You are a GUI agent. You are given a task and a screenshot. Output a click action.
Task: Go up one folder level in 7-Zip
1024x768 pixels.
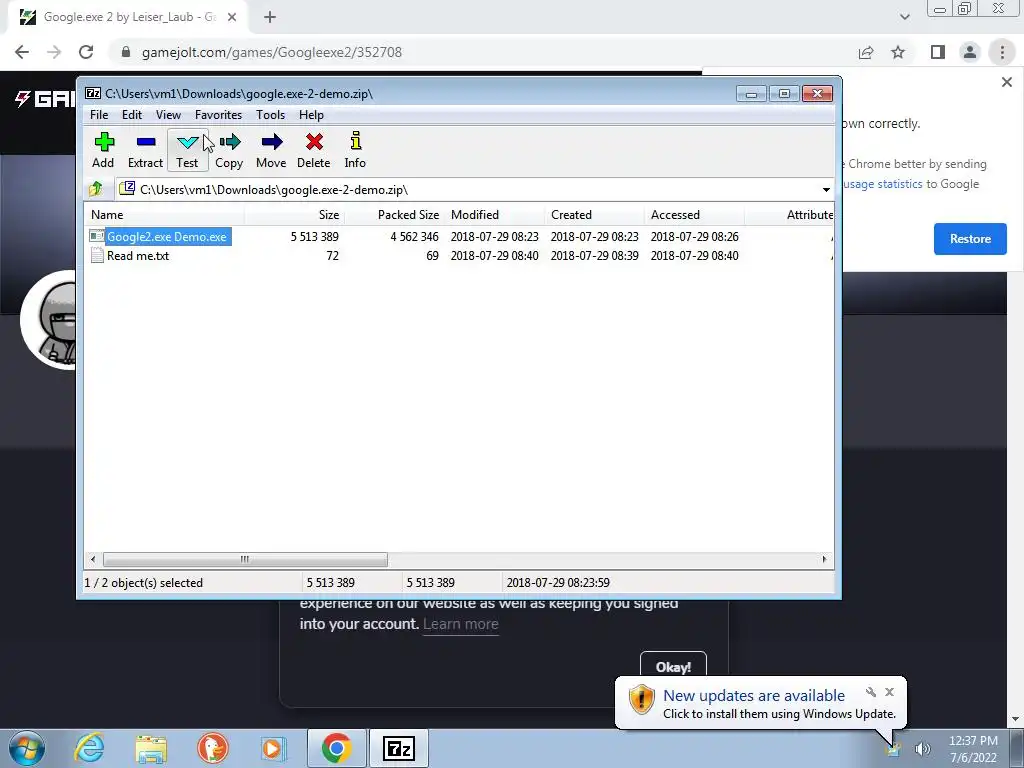pyautogui.click(x=96, y=189)
